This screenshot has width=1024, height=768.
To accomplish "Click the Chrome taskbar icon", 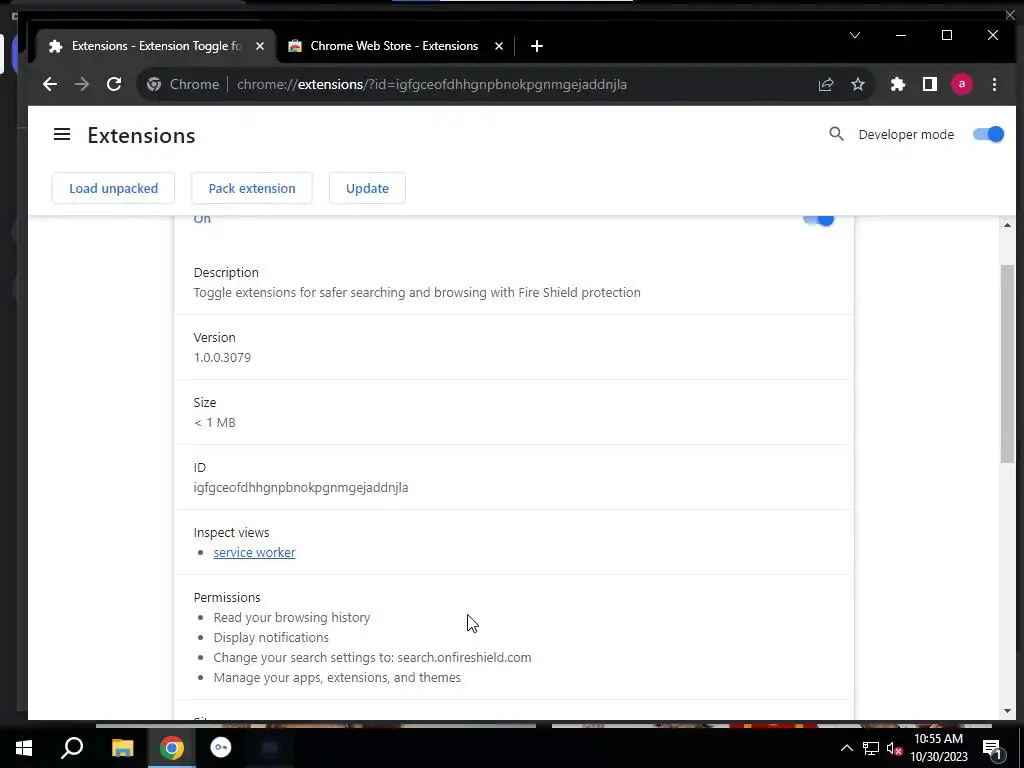I will pyautogui.click(x=171, y=748).
